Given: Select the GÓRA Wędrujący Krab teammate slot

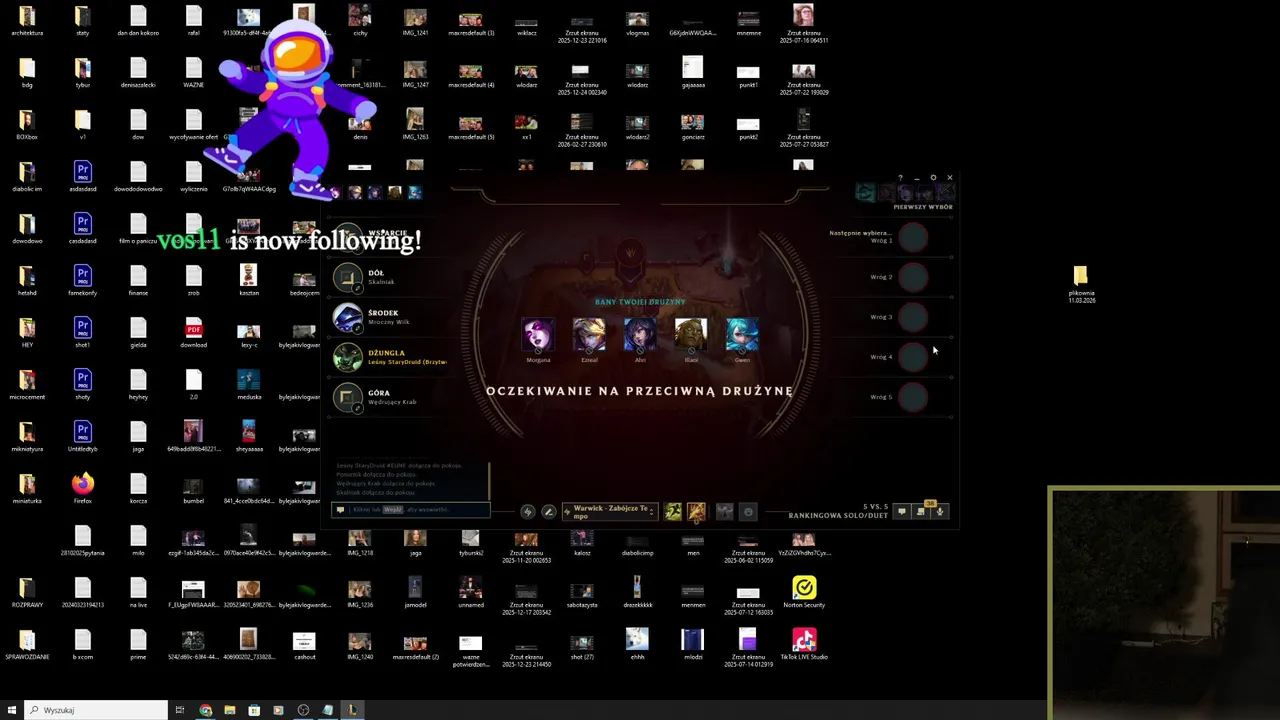Looking at the screenshot, I should tap(390, 398).
